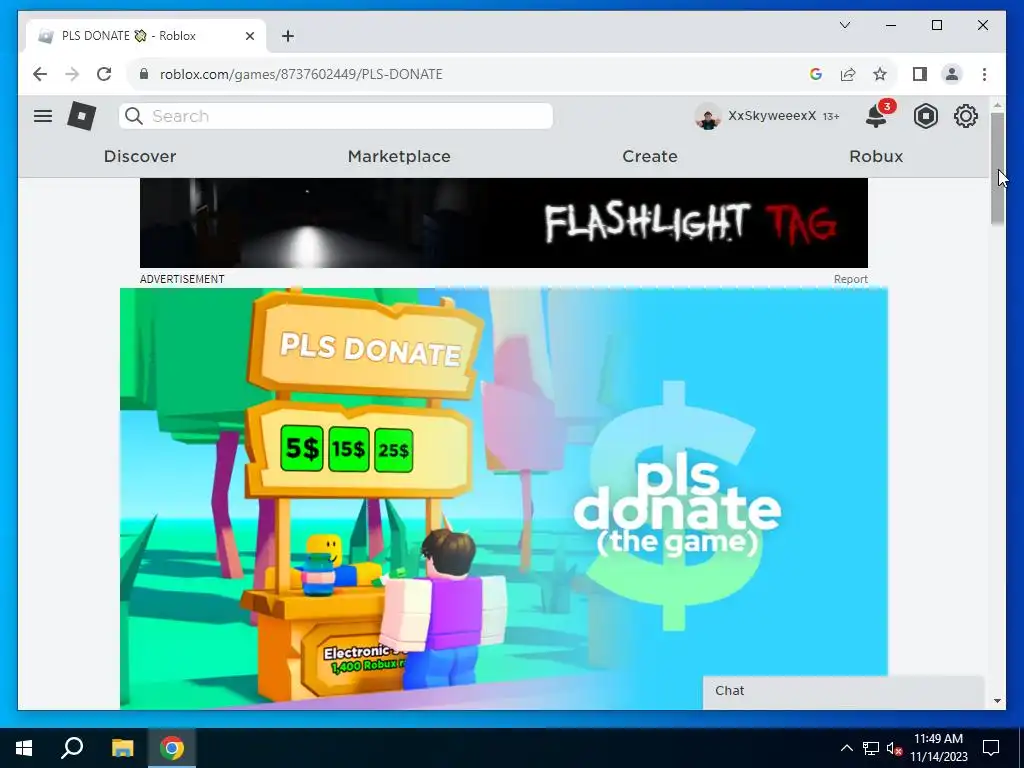Click the scrollbar up arrow
The image size is (1024, 768).
(x=997, y=104)
